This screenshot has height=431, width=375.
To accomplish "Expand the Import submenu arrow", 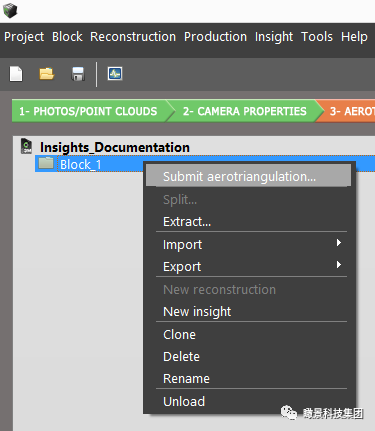I will pos(339,243).
